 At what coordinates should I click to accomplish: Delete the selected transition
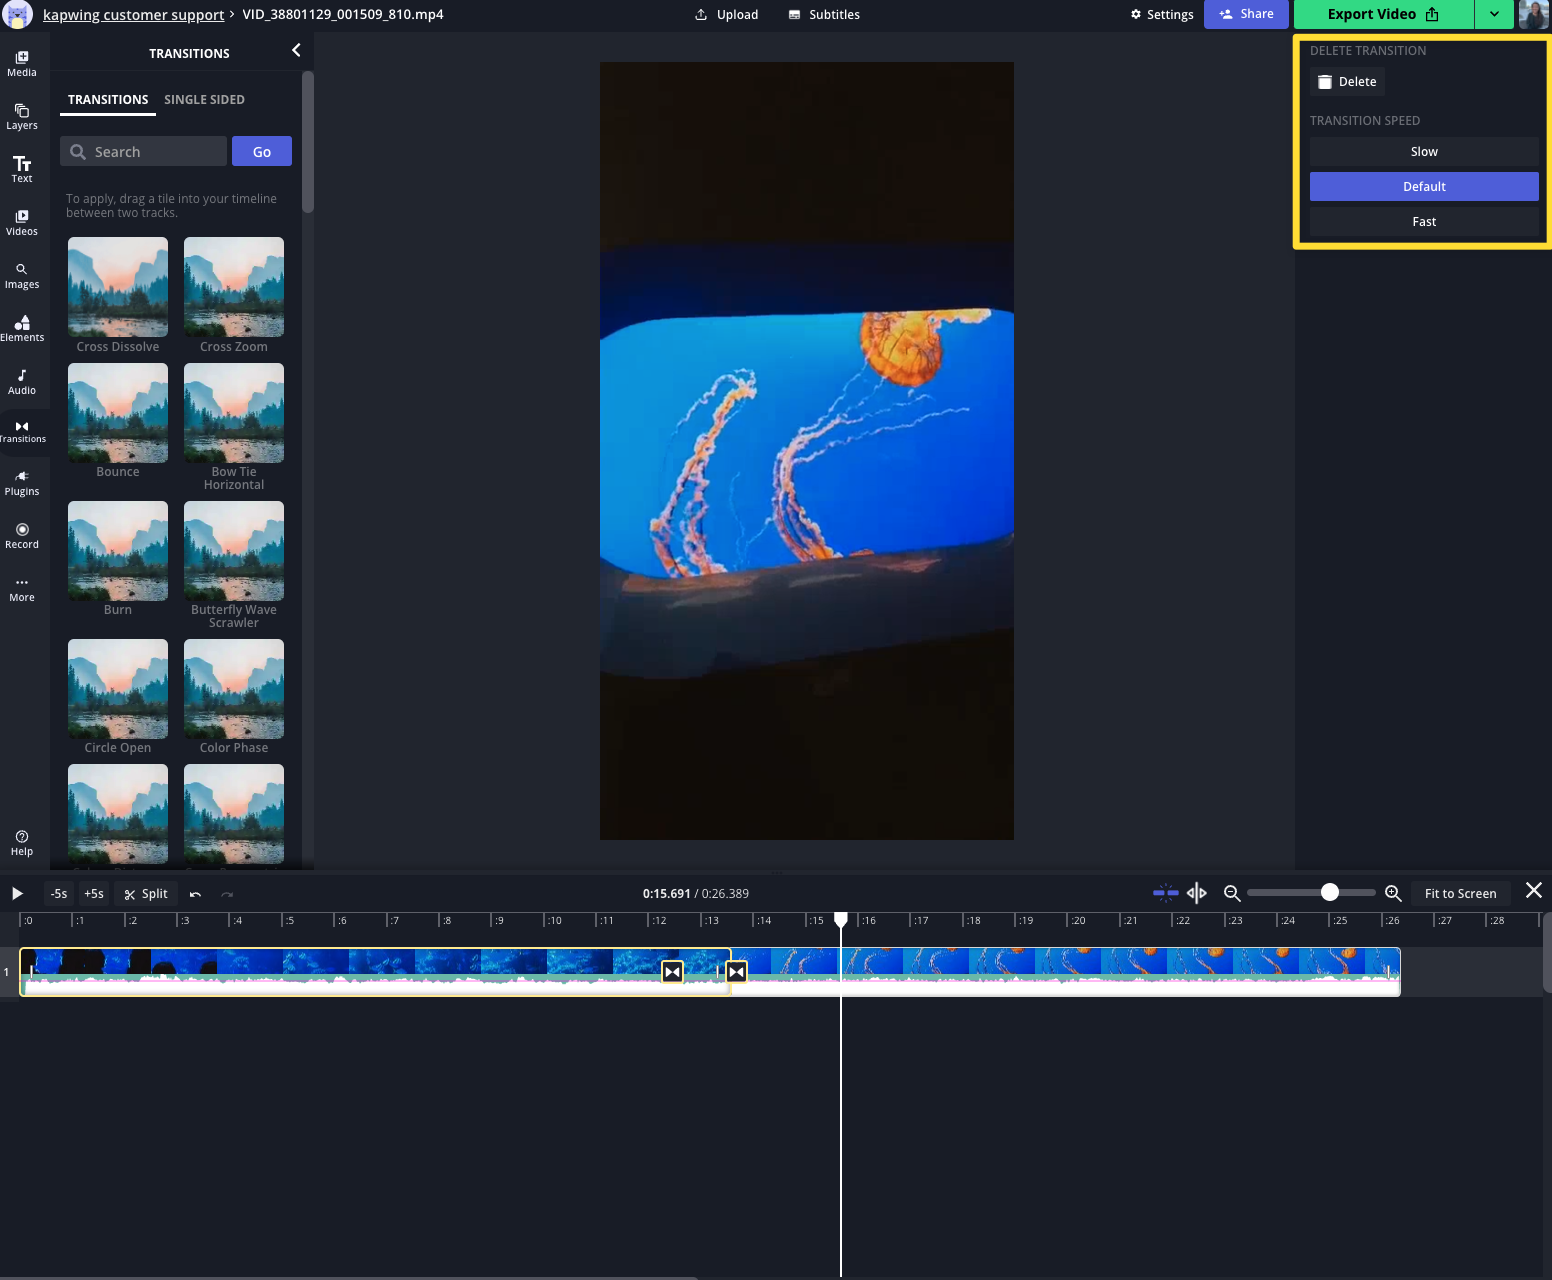[1347, 82]
